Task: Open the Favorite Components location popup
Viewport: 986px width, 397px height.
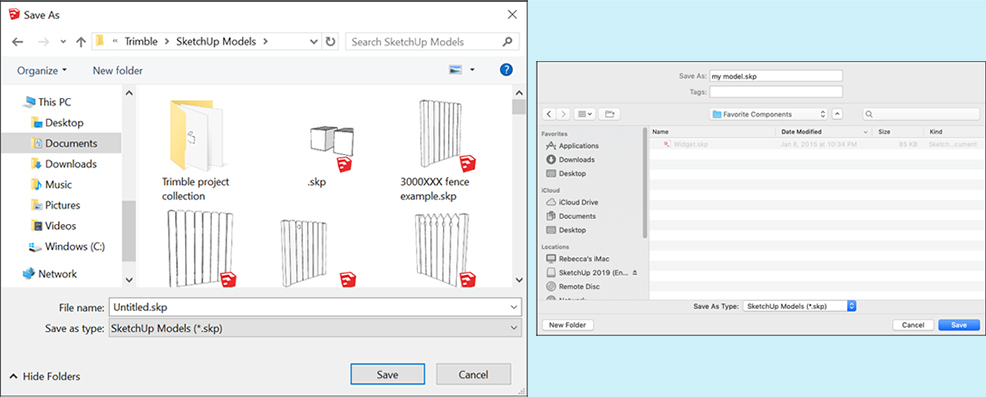Action: (768, 114)
